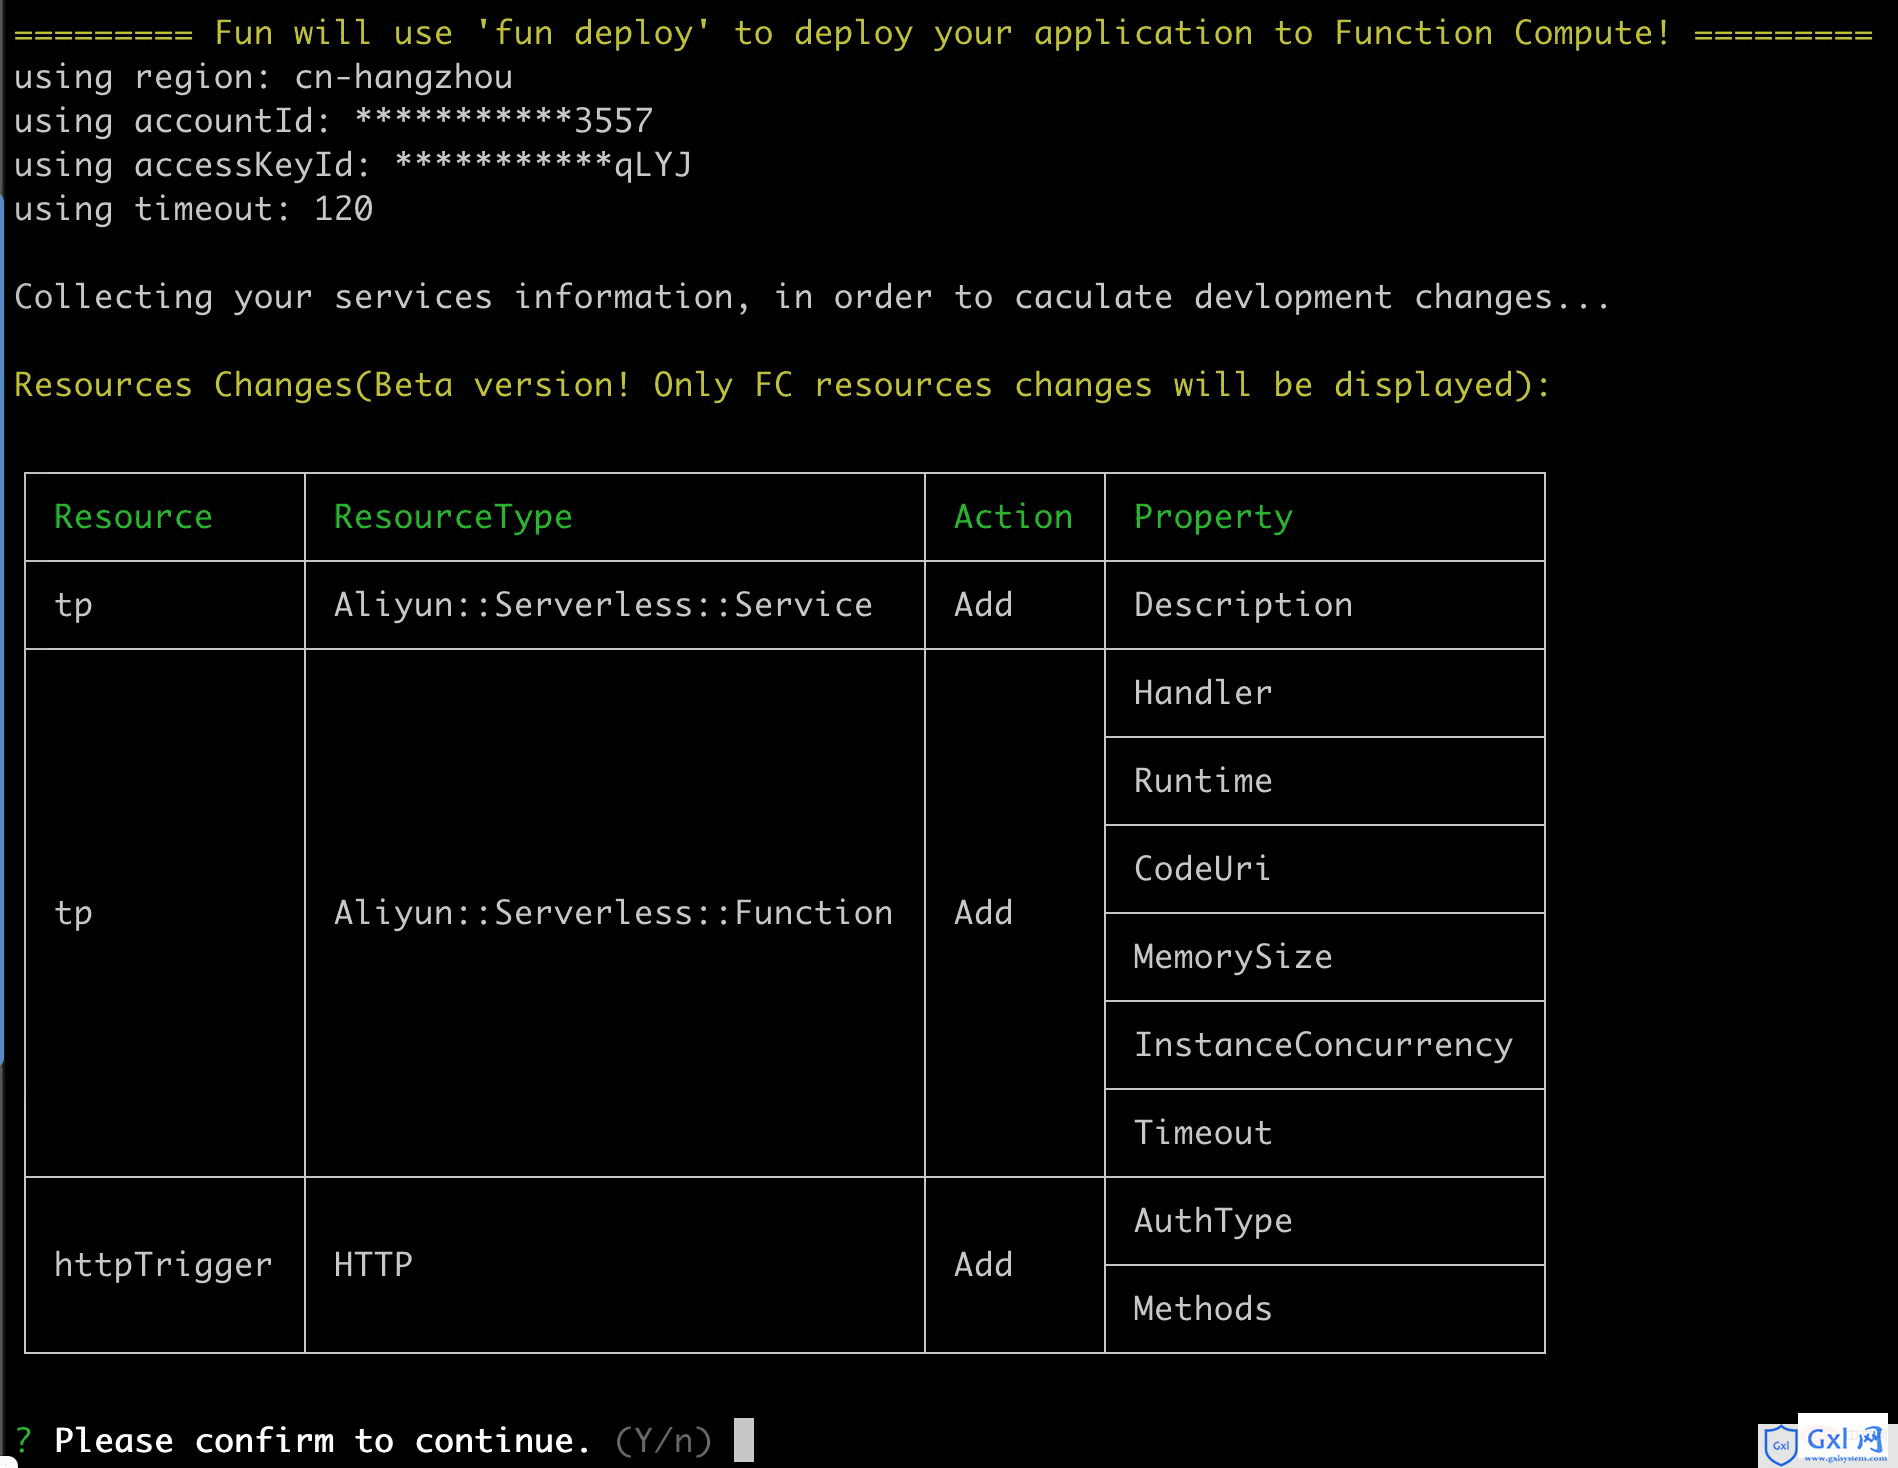Click the Y/n confirmation prompt input

(x=743, y=1440)
